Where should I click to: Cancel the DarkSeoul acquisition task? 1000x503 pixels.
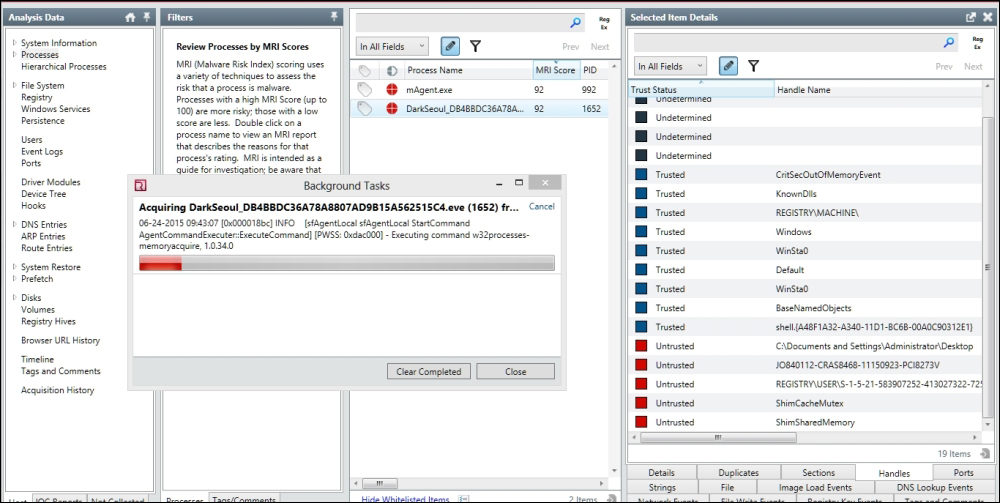[x=541, y=207]
